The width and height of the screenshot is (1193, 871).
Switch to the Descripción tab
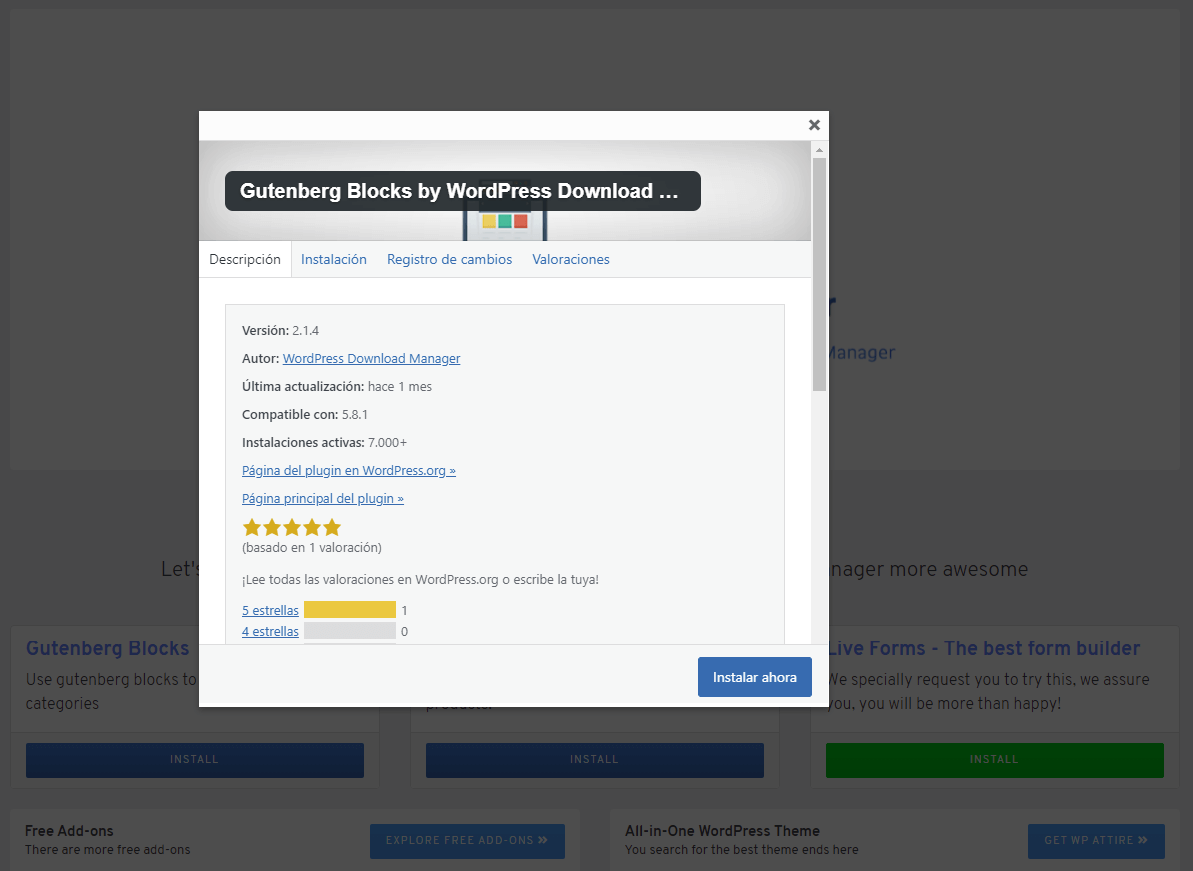tap(245, 259)
